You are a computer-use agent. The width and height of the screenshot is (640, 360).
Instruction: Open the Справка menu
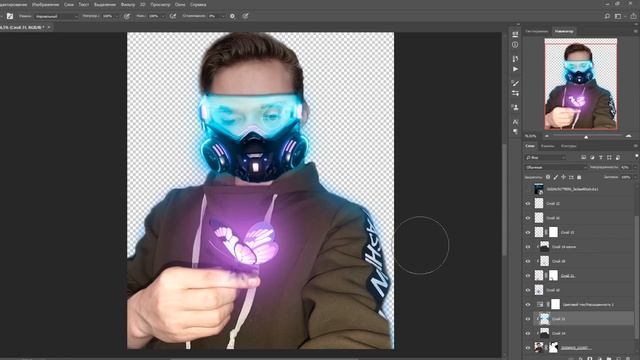[198, 4]
